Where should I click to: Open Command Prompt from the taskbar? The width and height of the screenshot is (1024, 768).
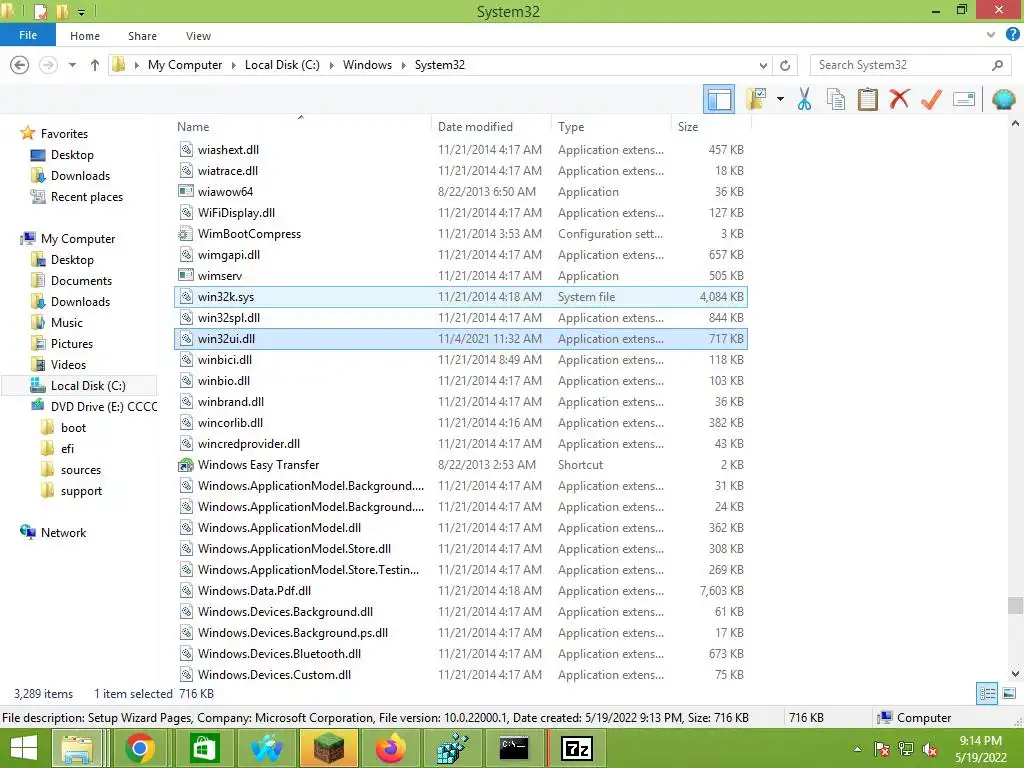coord(514,748)
